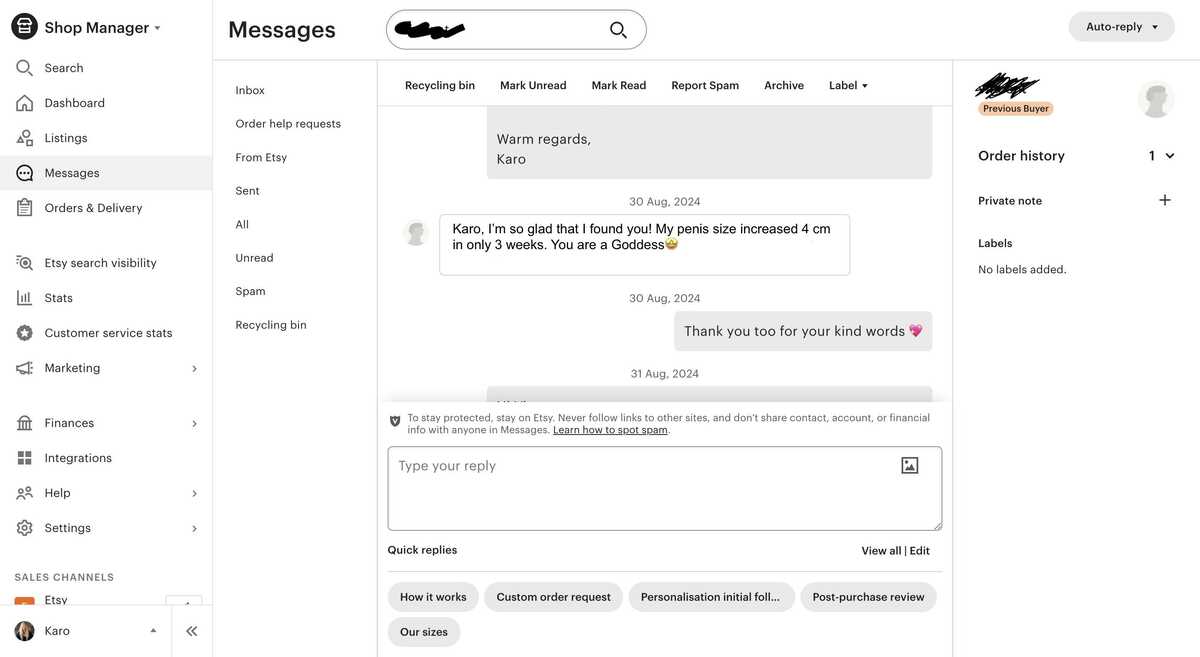
Task: Open the Auto-reply dropdown
Action: [1121, 27]
